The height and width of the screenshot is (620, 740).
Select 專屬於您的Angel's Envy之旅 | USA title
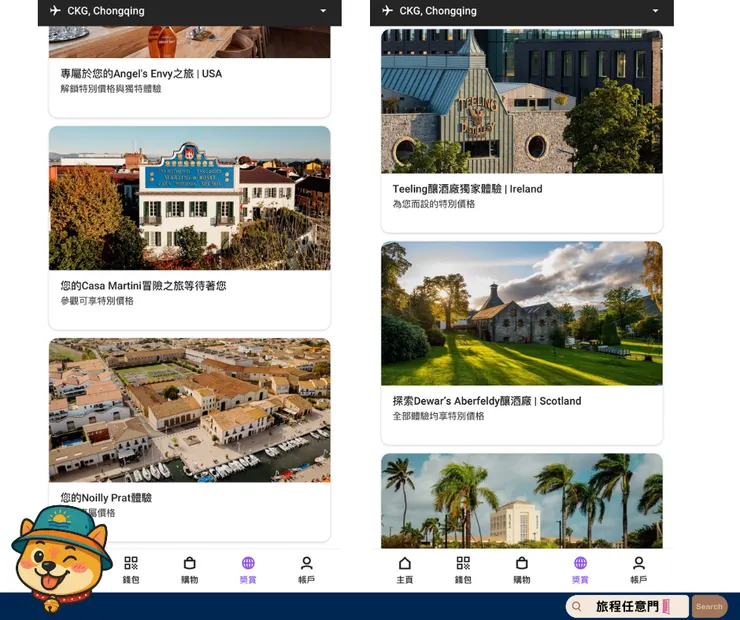pos(141,74)
